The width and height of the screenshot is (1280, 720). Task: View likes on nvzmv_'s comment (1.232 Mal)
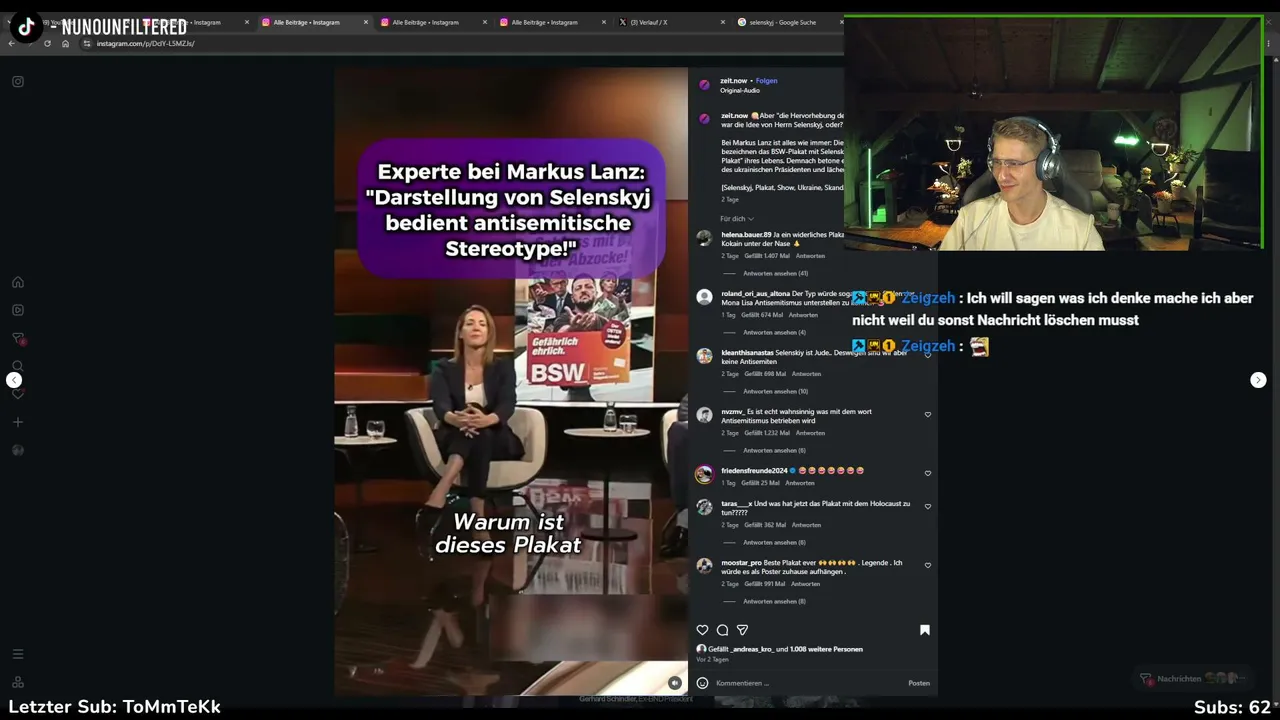(x=765, y=433)
